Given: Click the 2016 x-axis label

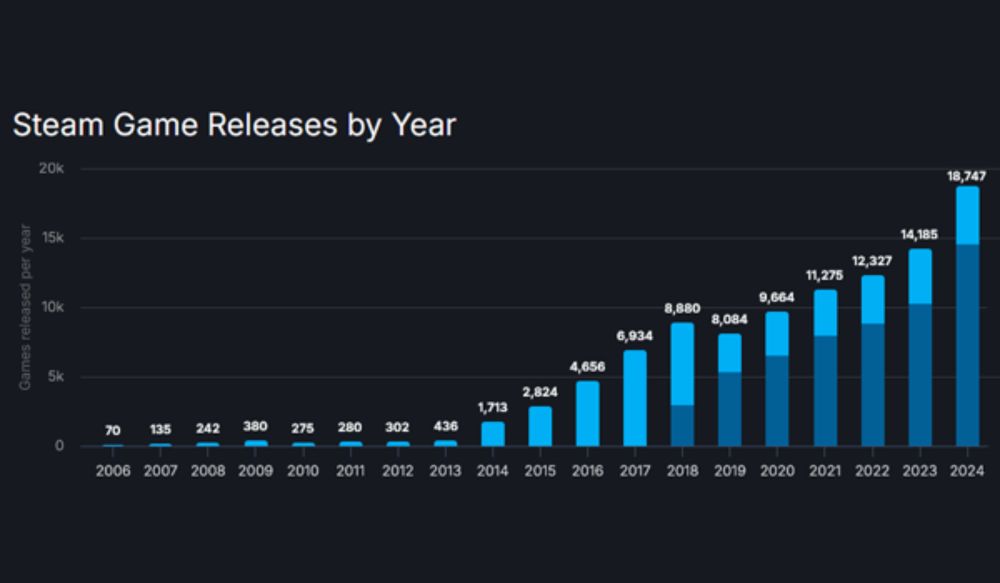Looking at the screenshot, I should coord(587,471).
